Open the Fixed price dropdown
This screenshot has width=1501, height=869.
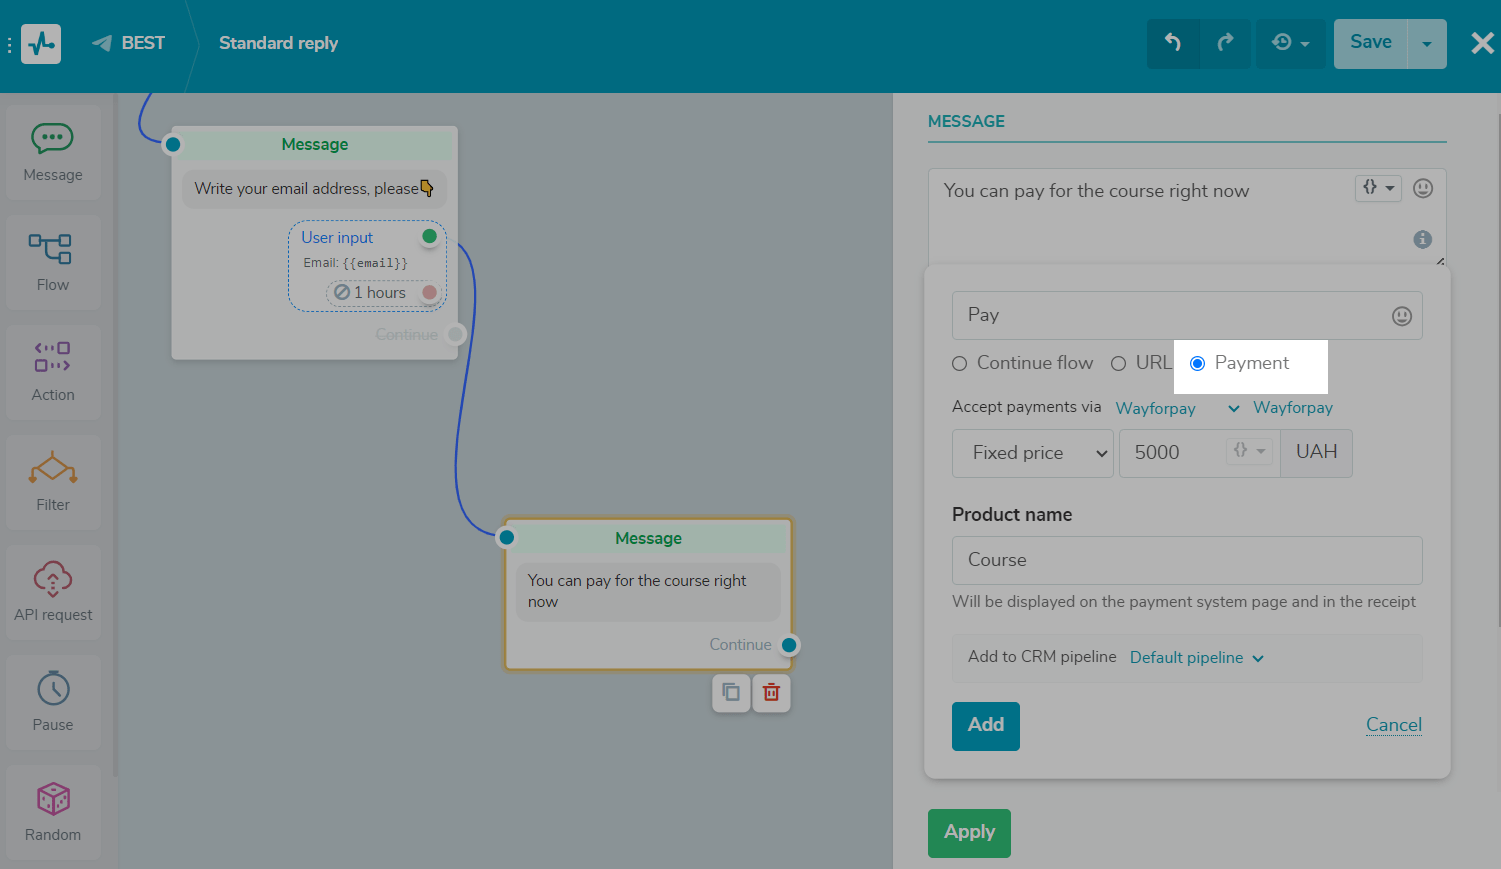(x=1032, y=453)
